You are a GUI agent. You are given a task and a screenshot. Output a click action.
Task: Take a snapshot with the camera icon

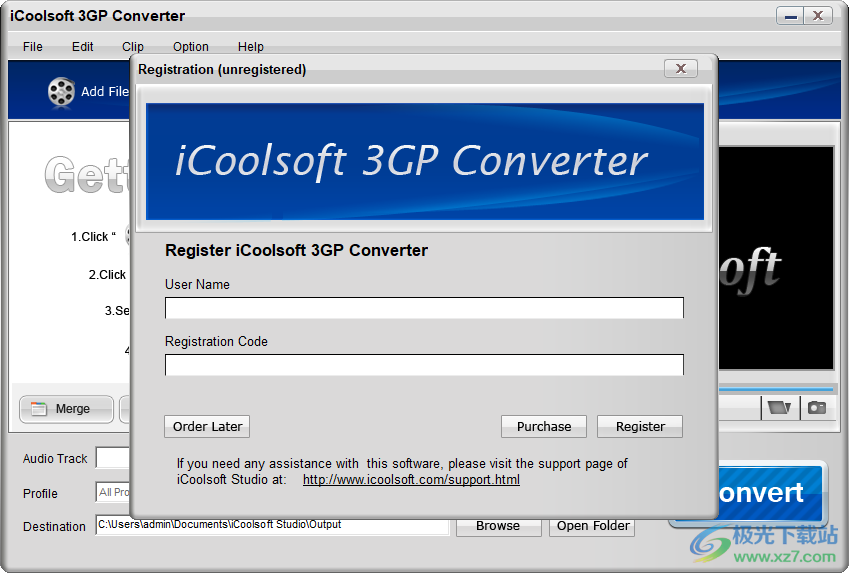(x=817, y=407)
